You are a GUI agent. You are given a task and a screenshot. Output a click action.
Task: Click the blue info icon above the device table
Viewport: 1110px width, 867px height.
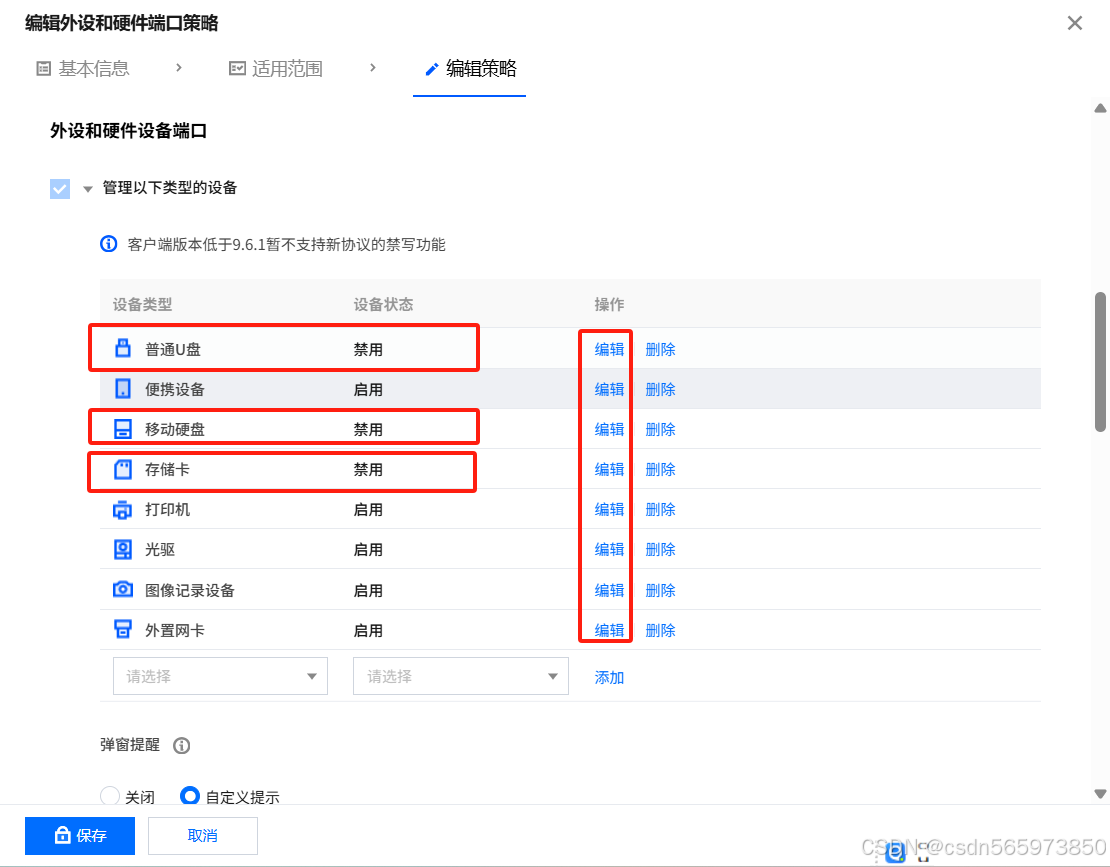[x=108, y=243]
